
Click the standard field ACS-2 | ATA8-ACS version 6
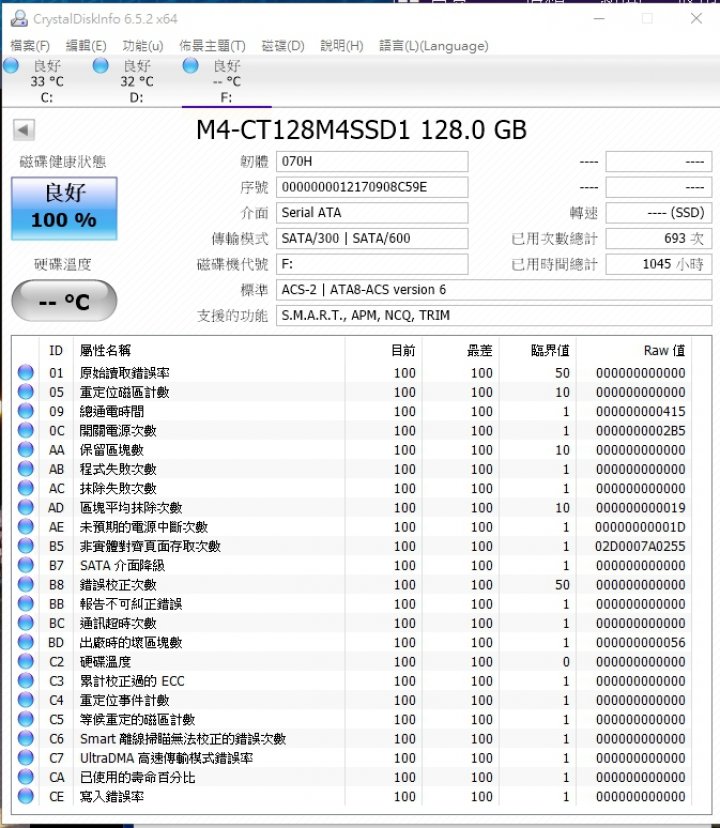pyautogui.click(x=494, y=290)
